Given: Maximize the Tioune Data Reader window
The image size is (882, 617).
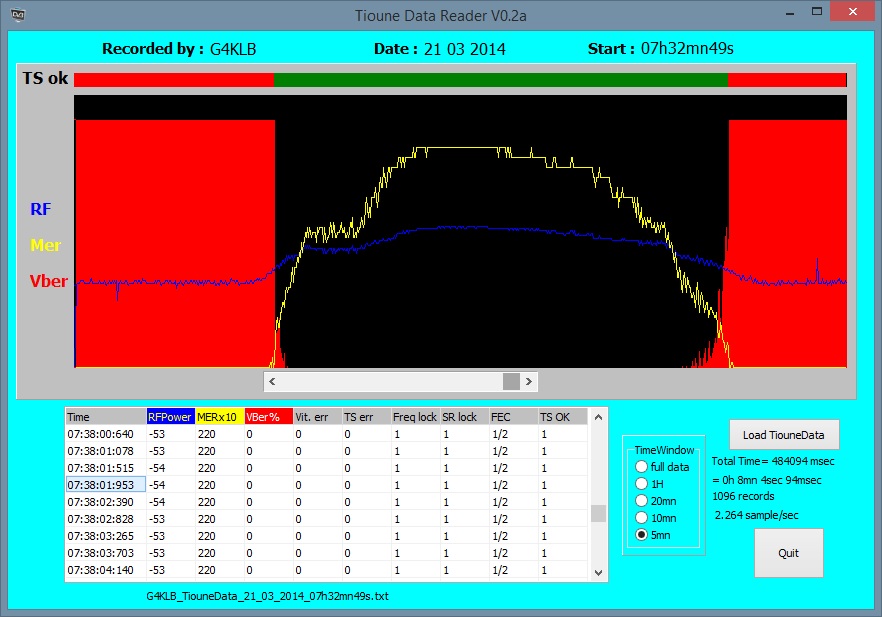Looking at the screenshot, I should click(817, 11).
